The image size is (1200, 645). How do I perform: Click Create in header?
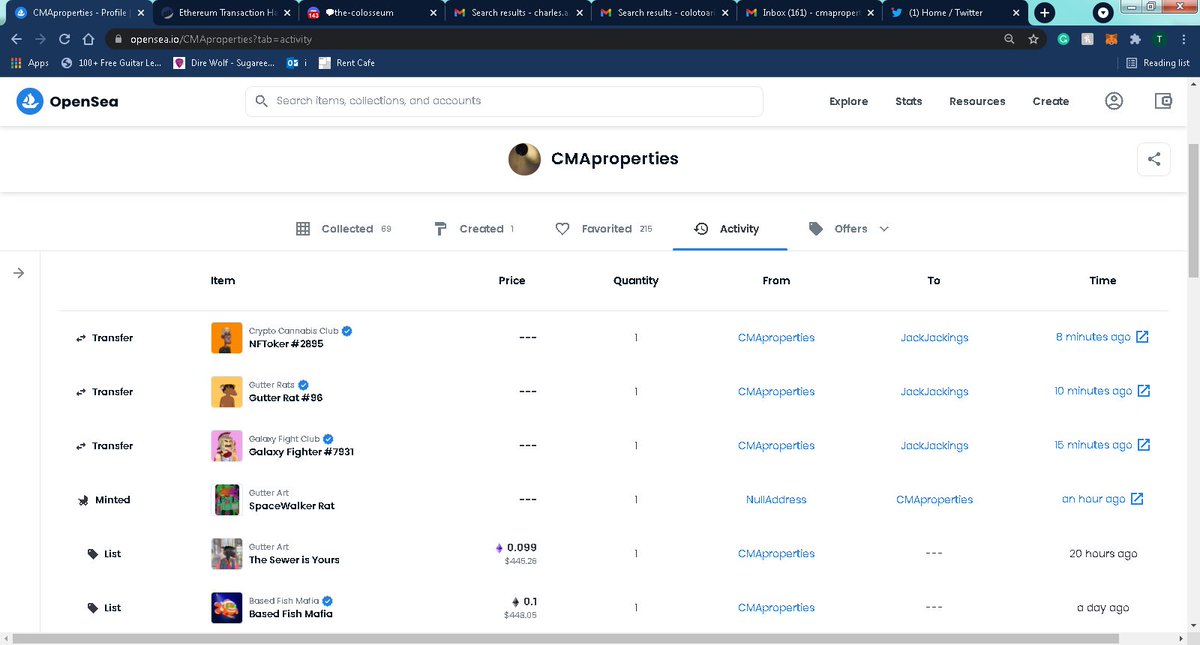(1051, 101)
